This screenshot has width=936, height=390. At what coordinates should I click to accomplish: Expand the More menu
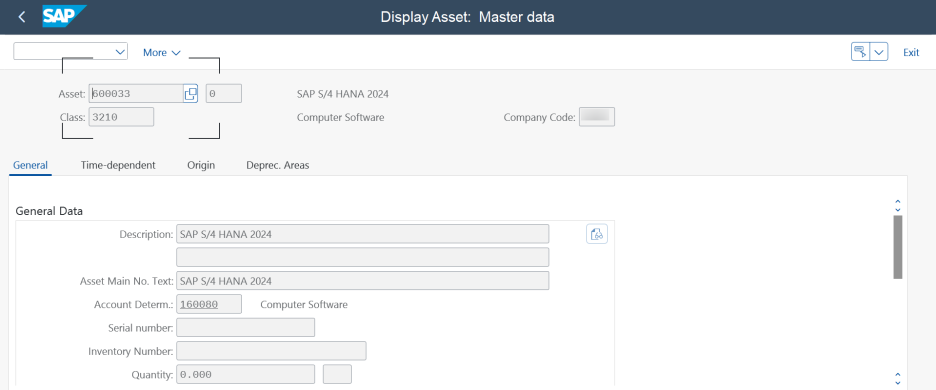(162, 53)
